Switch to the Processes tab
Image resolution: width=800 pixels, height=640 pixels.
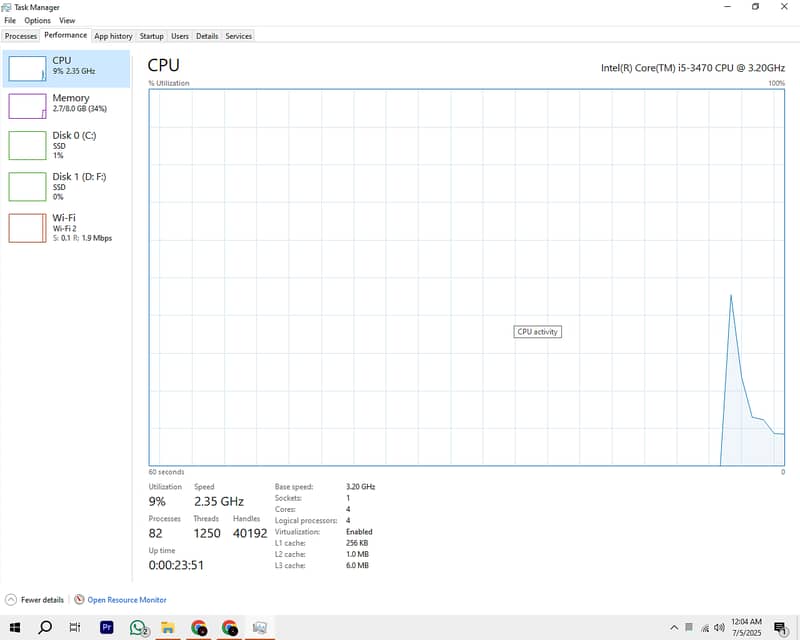pos(21,36)
